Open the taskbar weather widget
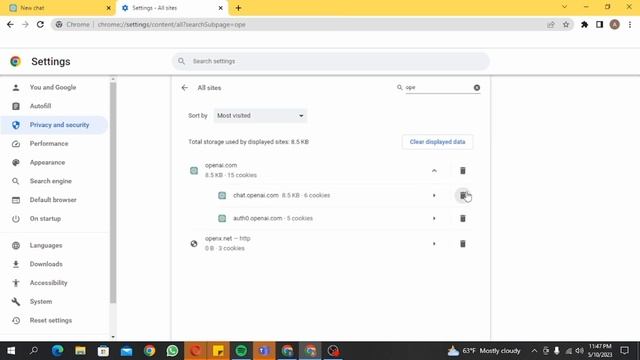640x360 pixels. pyautogui.click(x=484, y=351)
